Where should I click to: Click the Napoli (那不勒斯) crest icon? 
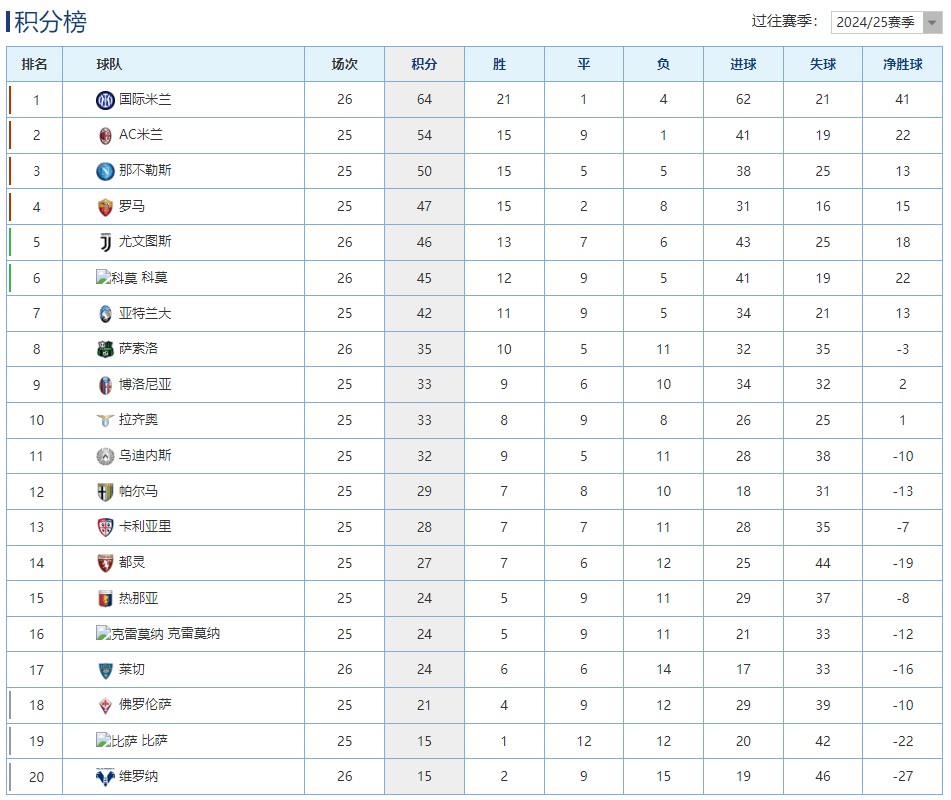point(105,171)
